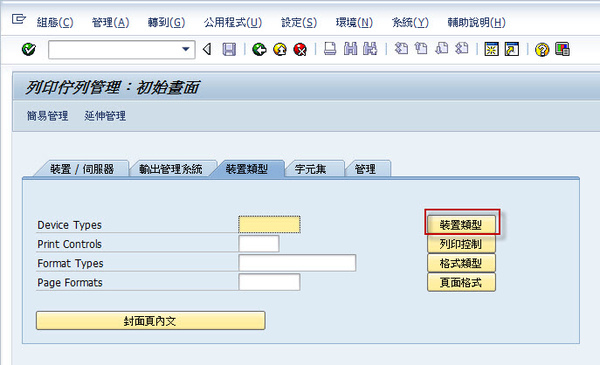Click the Save diskette icon
Screen dimensions: 600x365
(229, 49)
